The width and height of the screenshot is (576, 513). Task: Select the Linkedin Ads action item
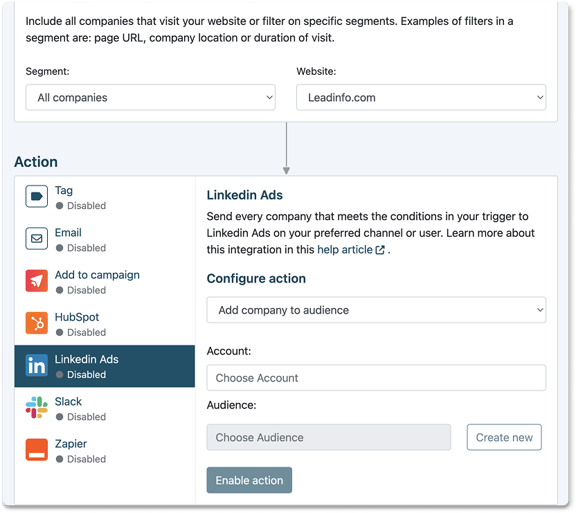pos(105,366)
